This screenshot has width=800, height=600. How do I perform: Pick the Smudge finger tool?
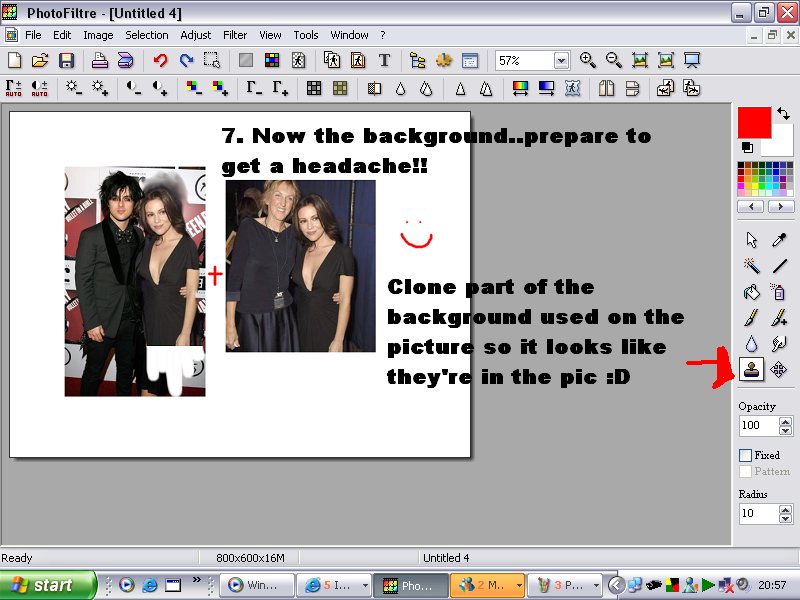(779, 343)
